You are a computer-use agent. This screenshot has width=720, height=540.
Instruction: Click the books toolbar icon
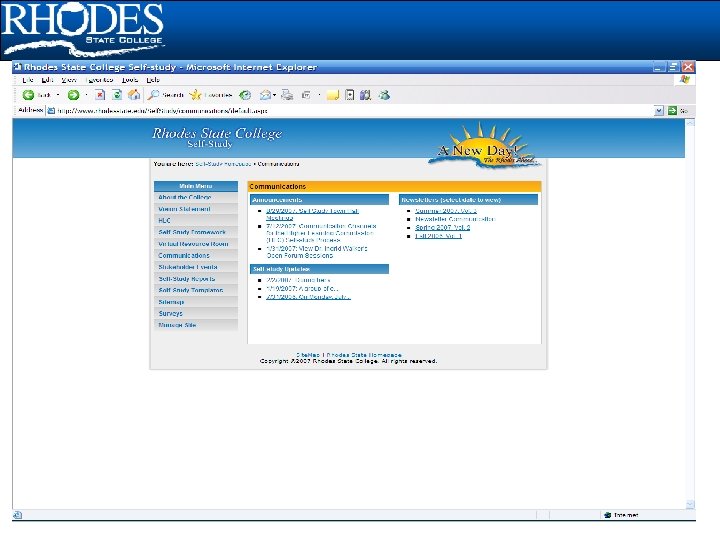pos(366,95)
